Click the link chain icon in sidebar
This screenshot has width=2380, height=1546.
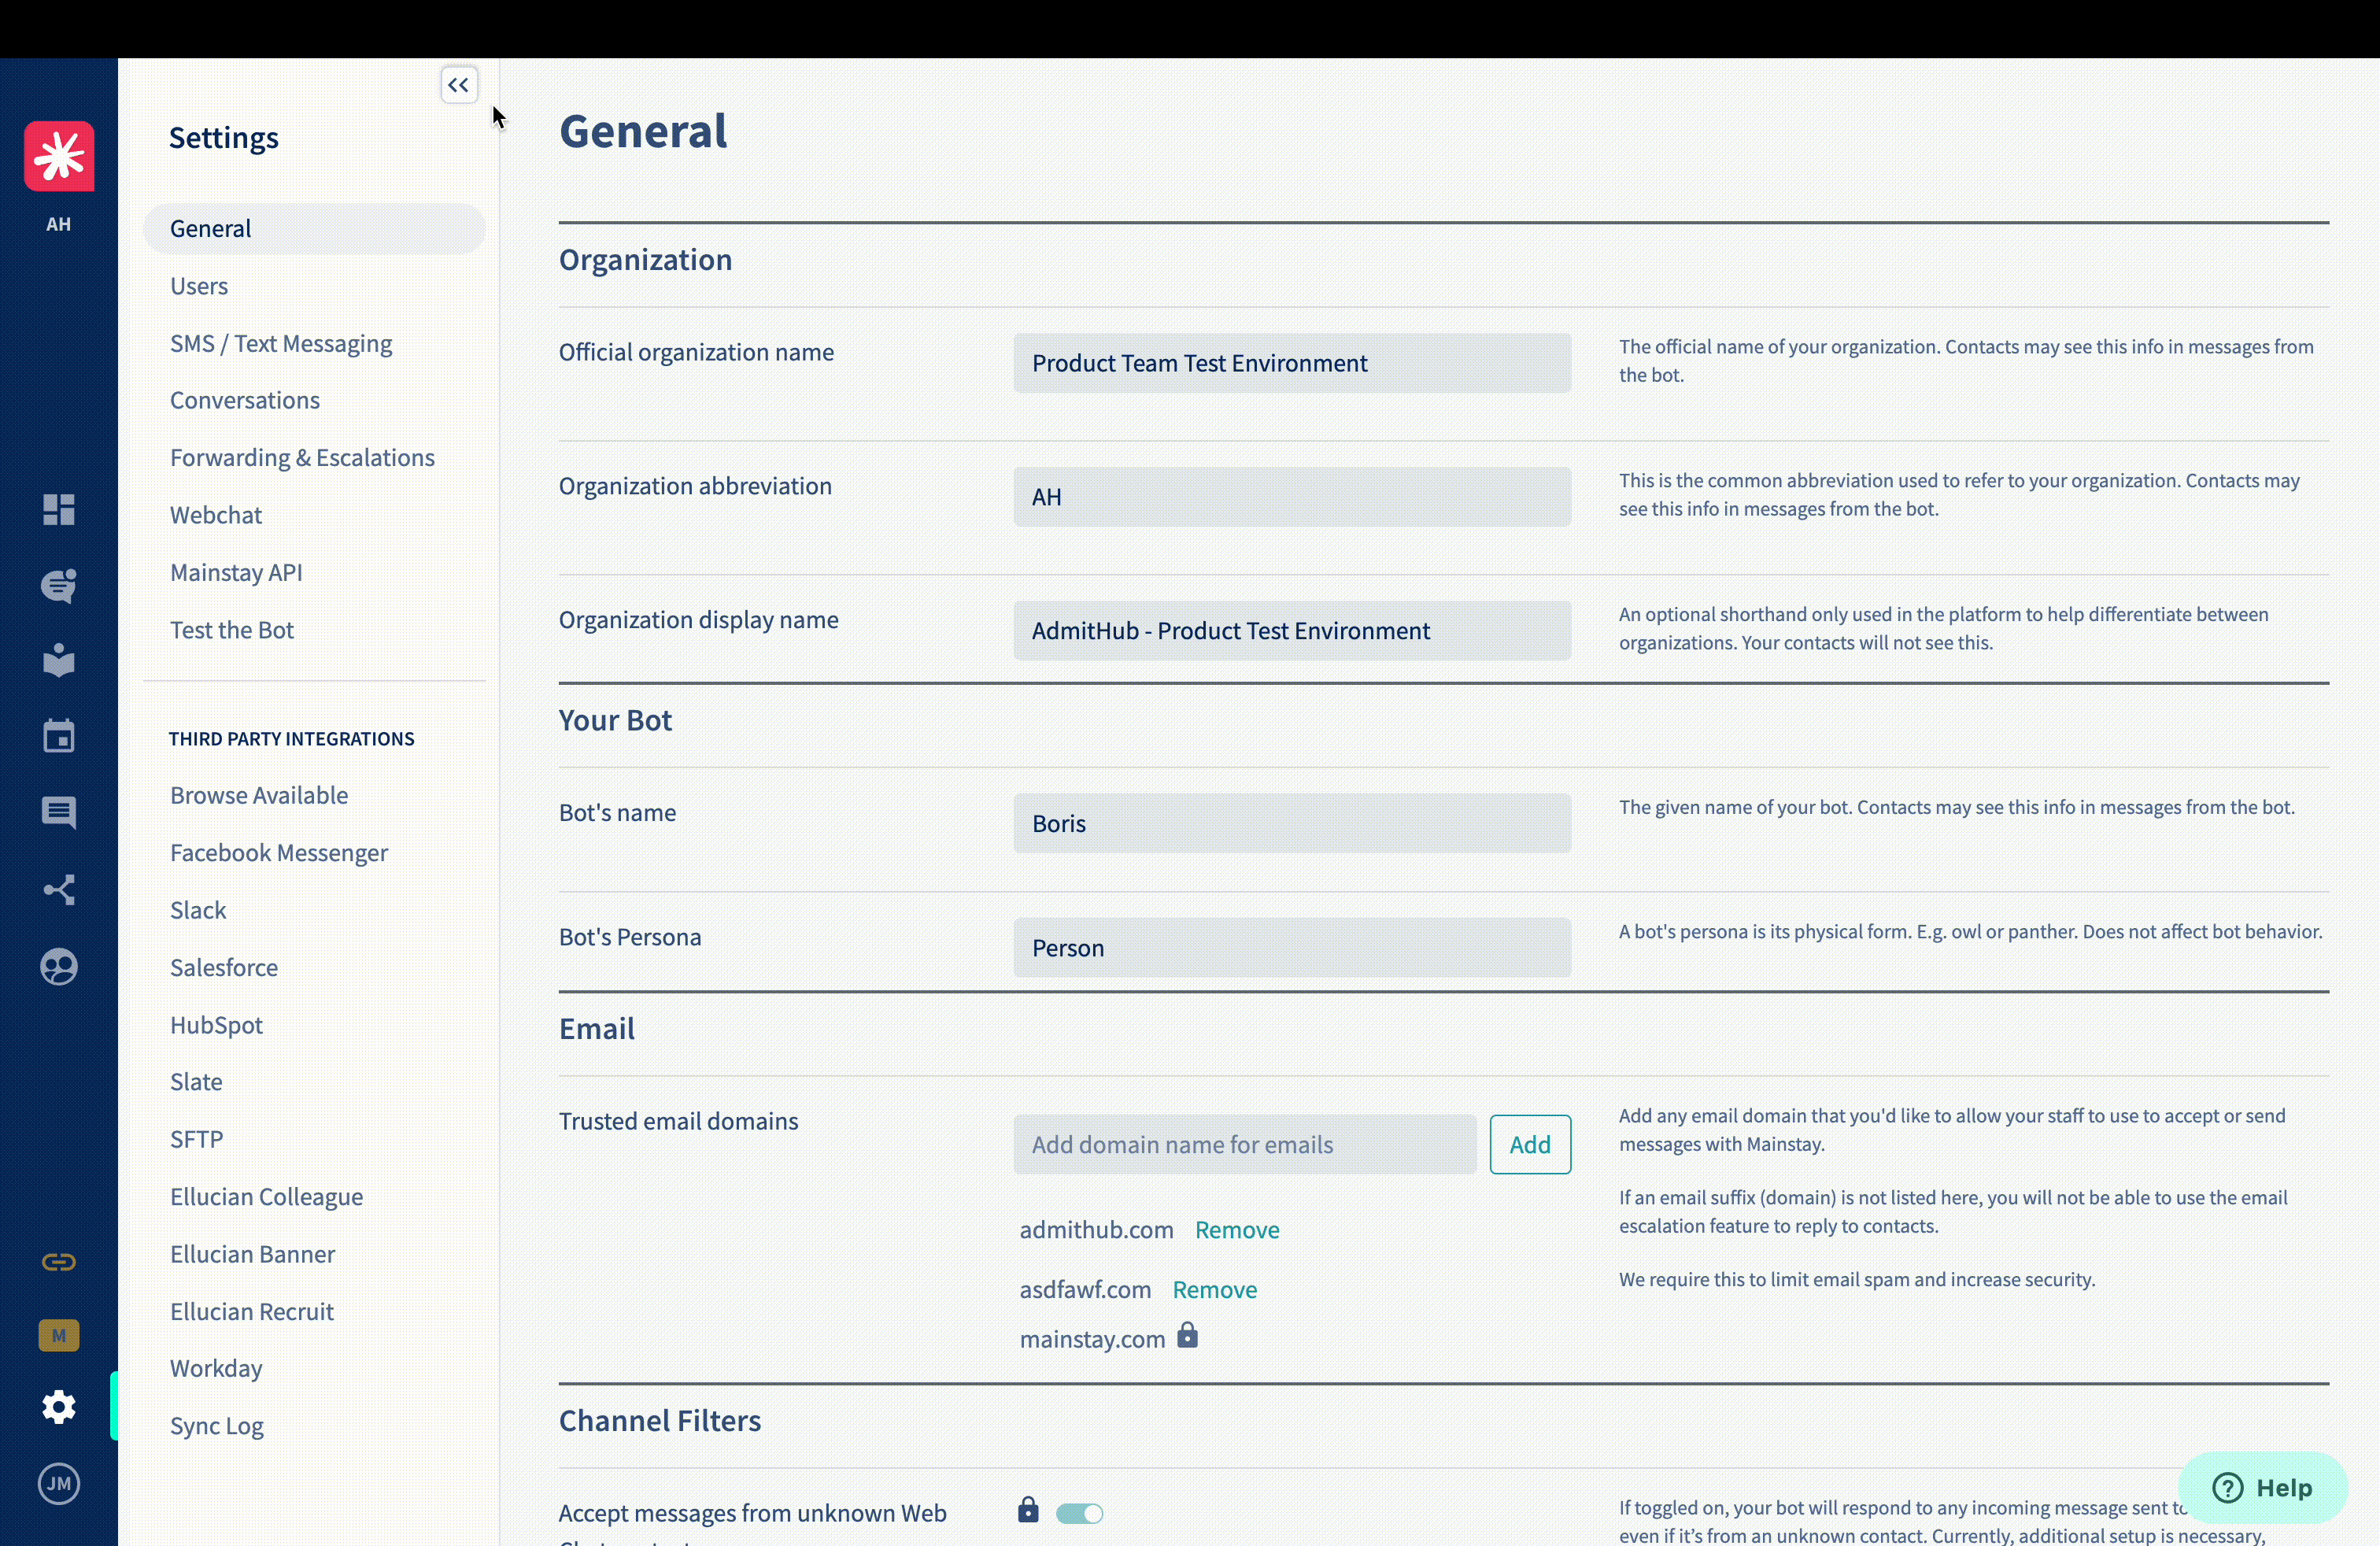[59, 1261]
